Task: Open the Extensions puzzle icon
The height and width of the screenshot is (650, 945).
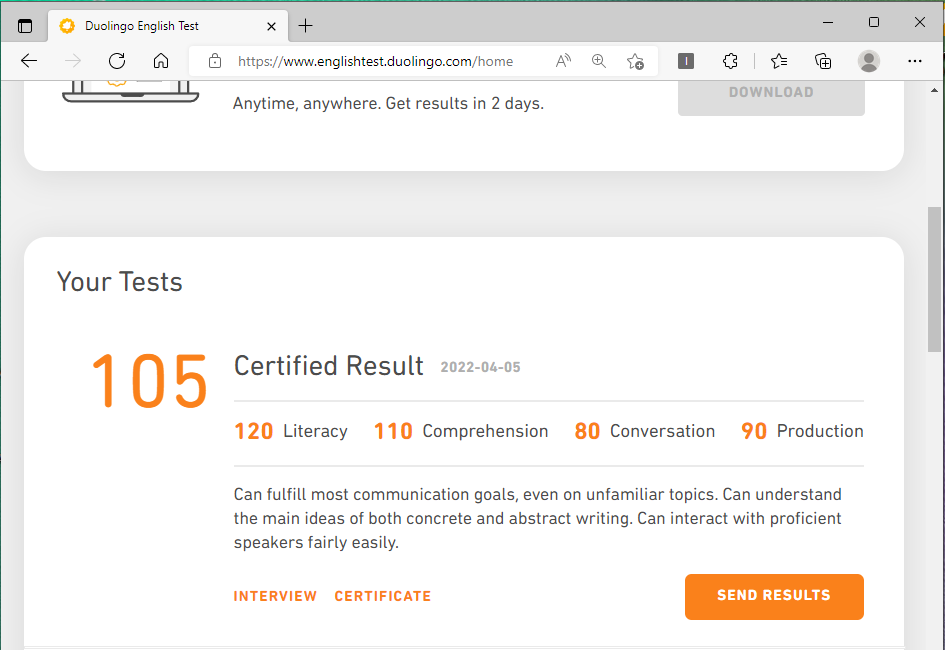Action: (730, 61)
